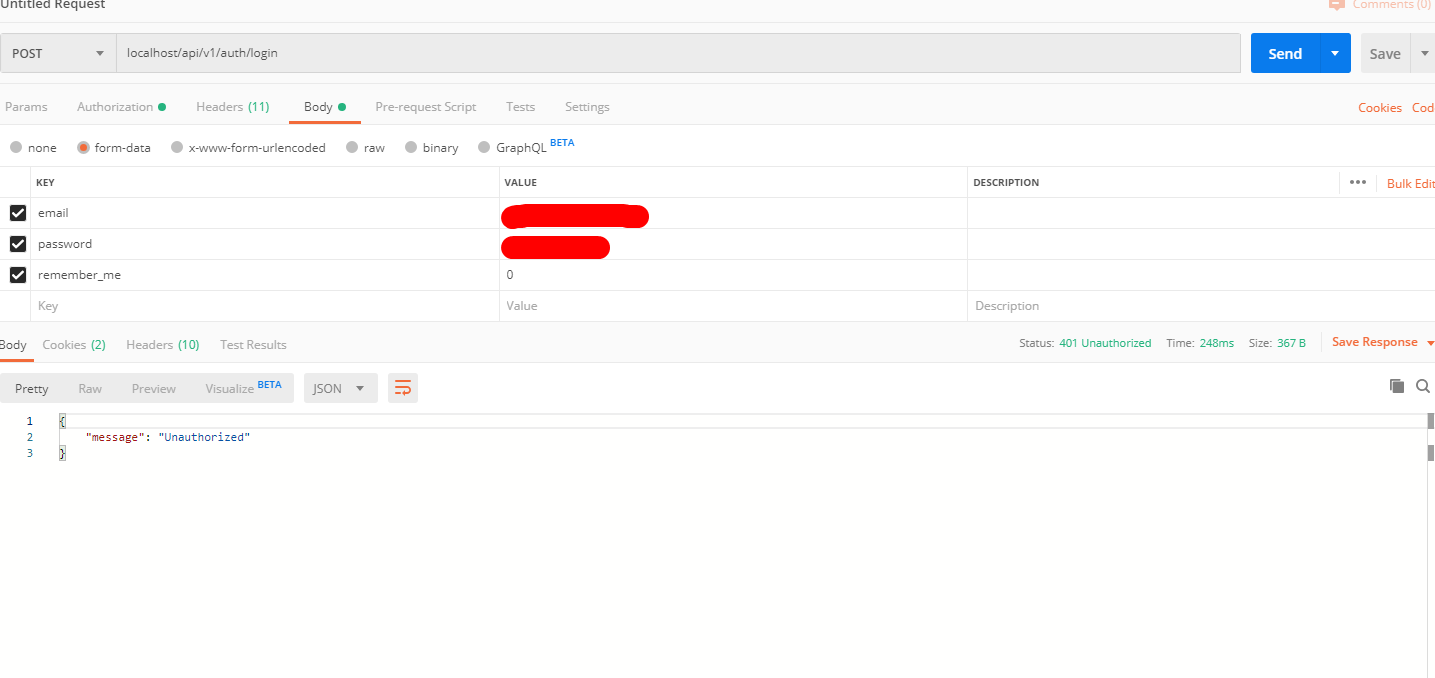Screen dimensions: 1435x678
Task: Open the Cookies link on the right
Action: pos(1379,108)
